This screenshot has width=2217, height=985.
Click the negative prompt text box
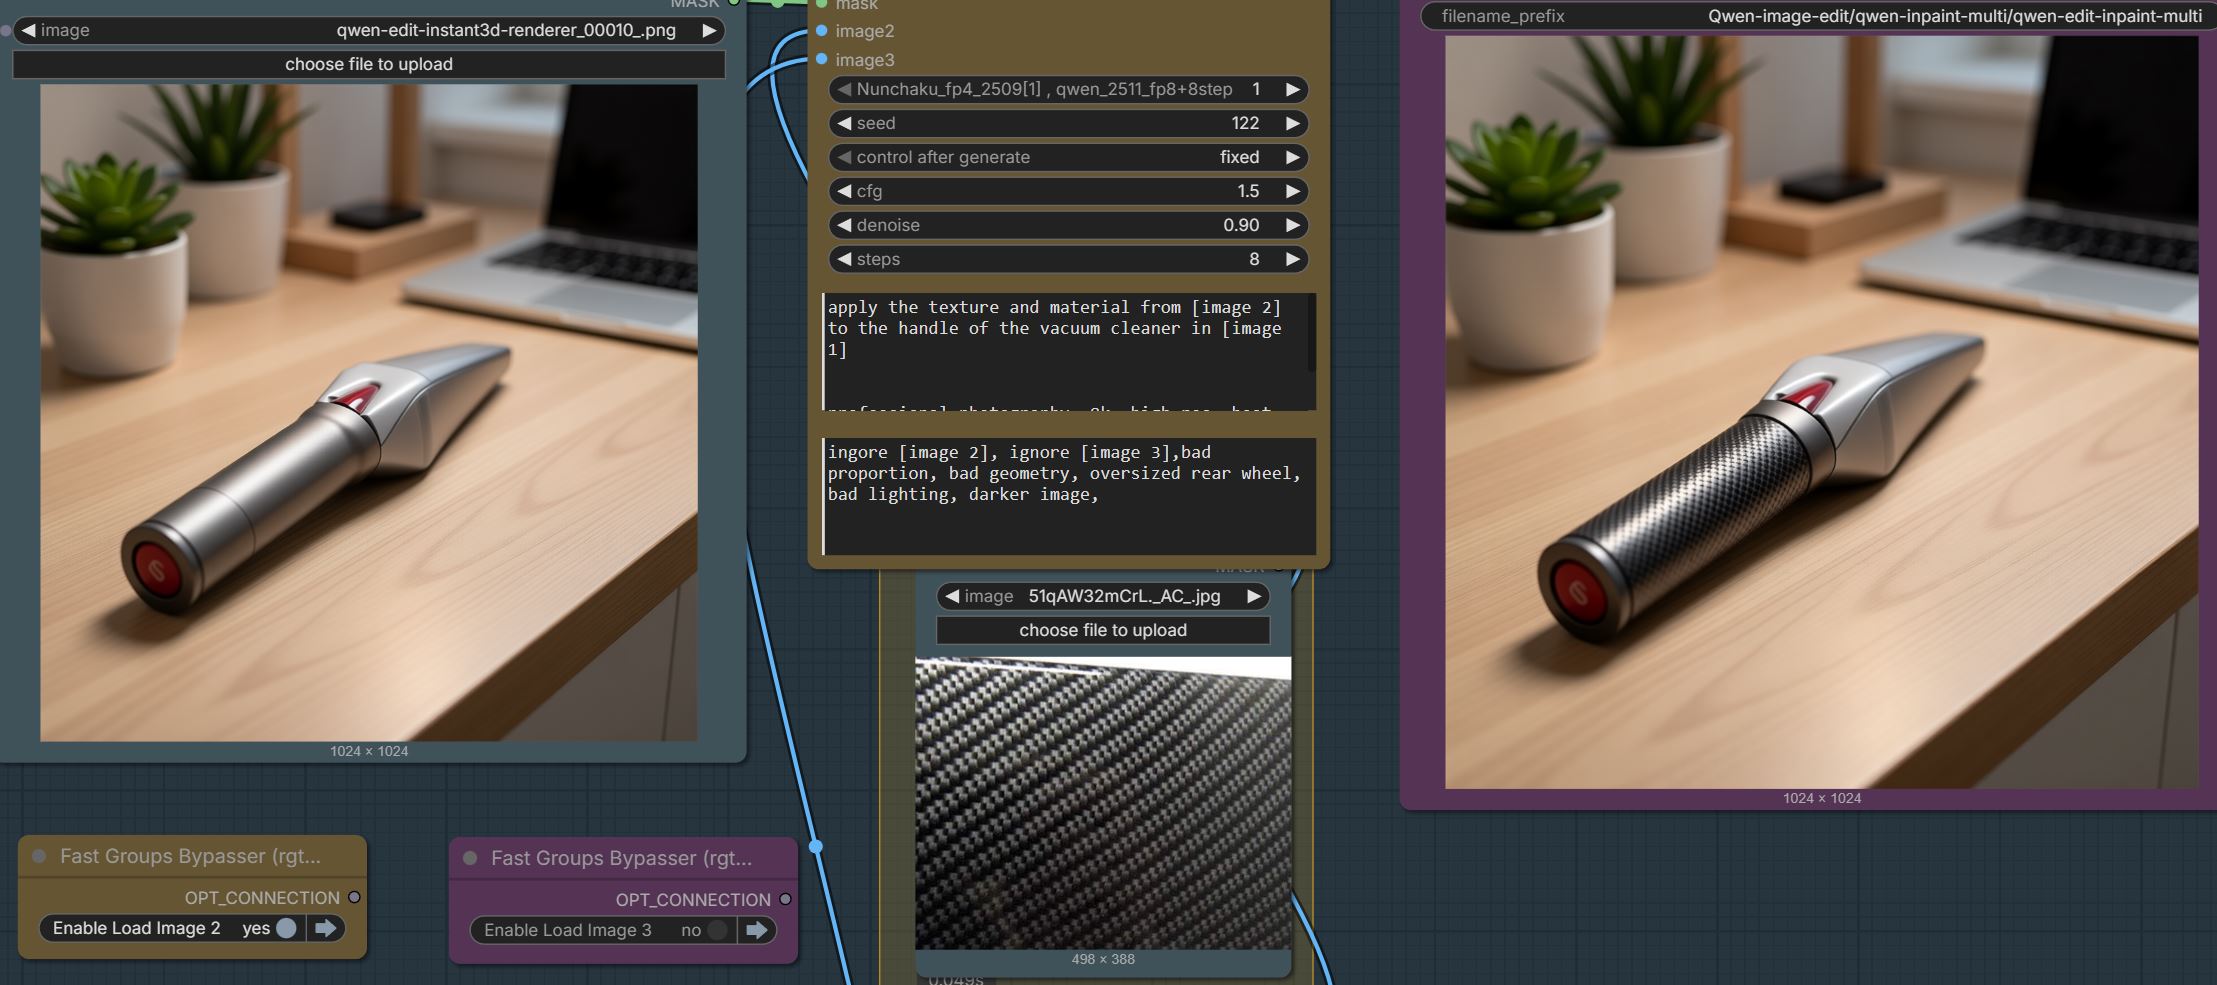point(1067,495)
